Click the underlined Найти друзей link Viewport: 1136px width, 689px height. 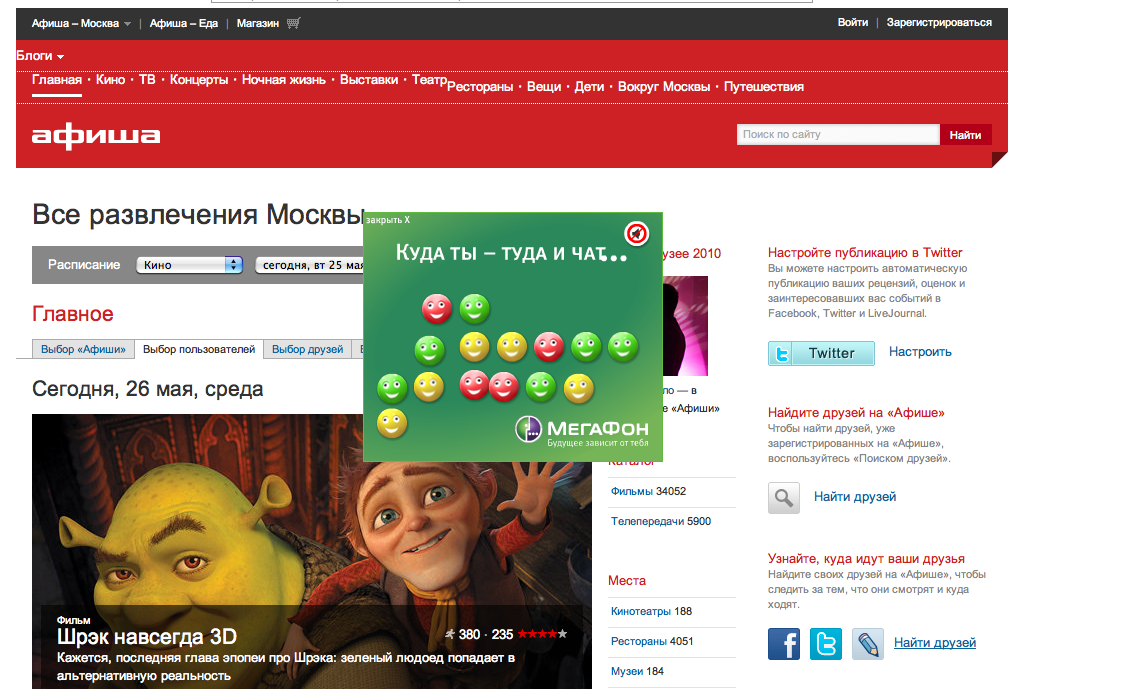(x=935, y=643)
